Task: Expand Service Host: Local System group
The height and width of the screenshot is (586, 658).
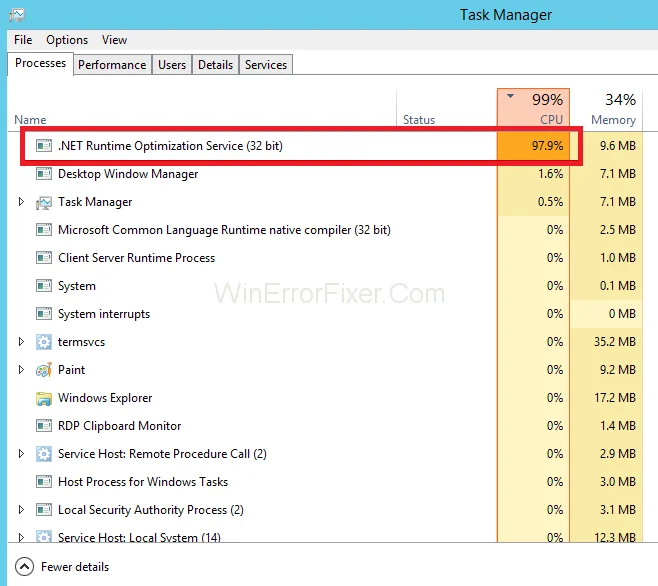Action: click(x=21, y=537)
